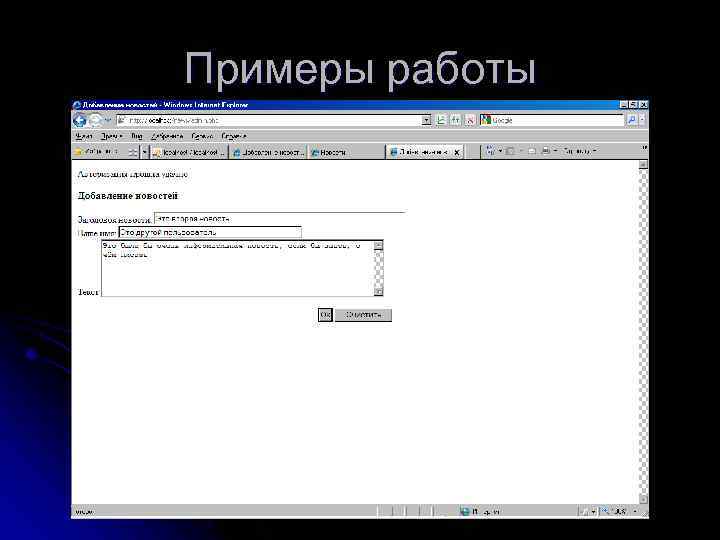Go forward with the Forward arrow button
The width and height of the screenshot is (720, 540).
pyautogui.click(x=95, y=120)
